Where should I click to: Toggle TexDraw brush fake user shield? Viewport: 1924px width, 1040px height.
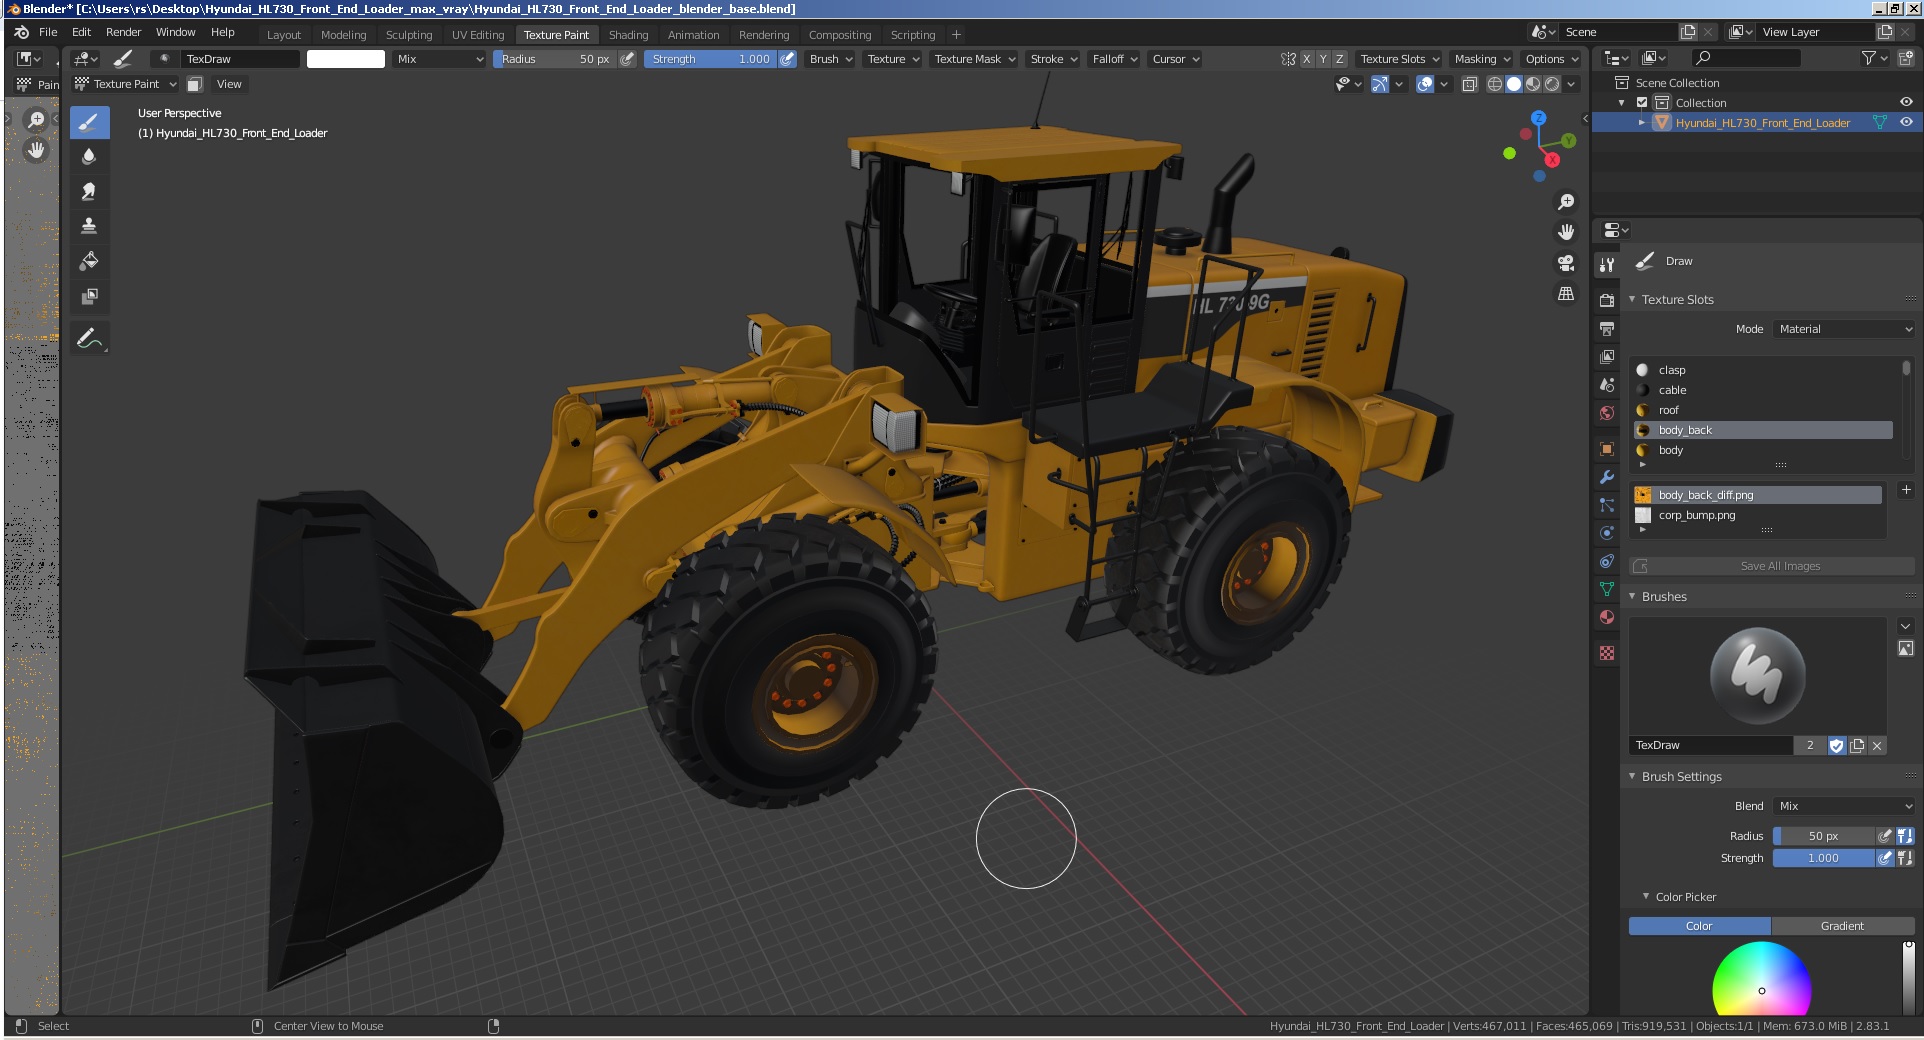pos(1836,745)
